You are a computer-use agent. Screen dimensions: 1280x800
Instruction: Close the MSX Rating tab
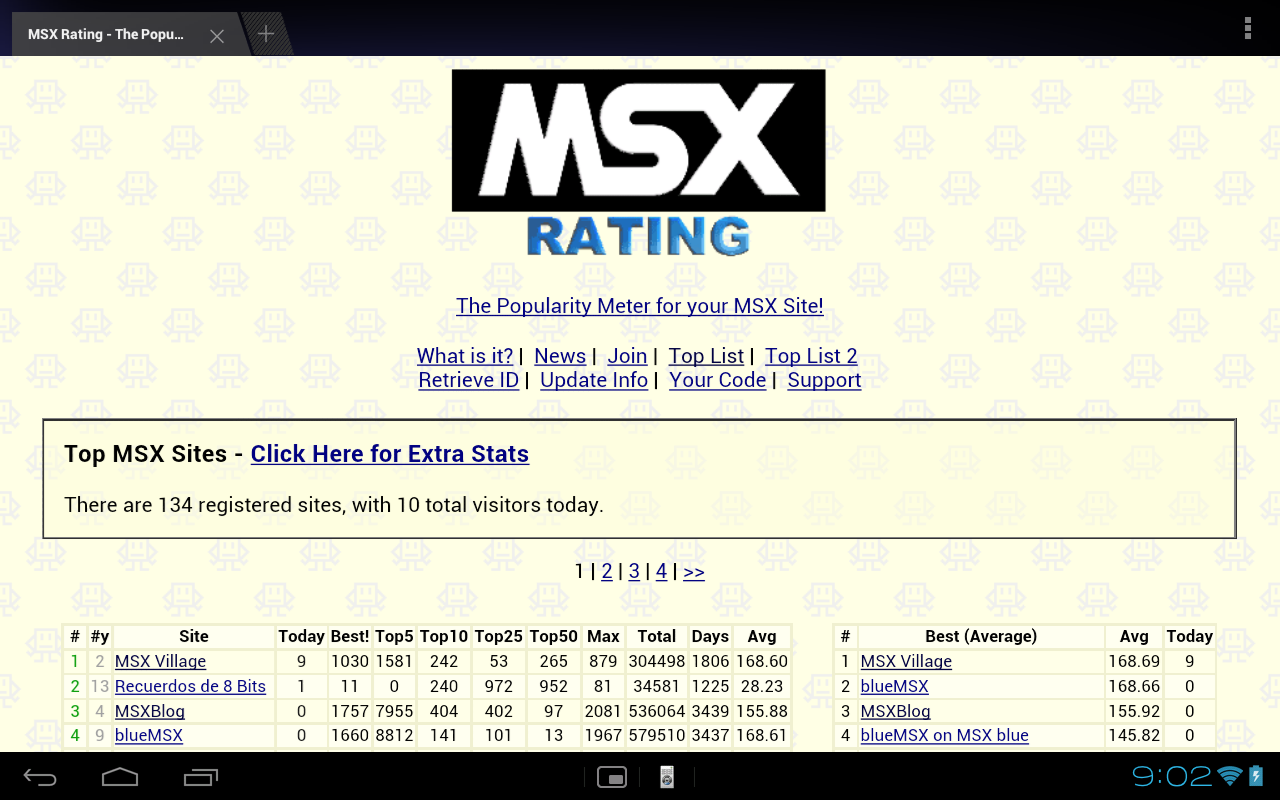[217, 36]
